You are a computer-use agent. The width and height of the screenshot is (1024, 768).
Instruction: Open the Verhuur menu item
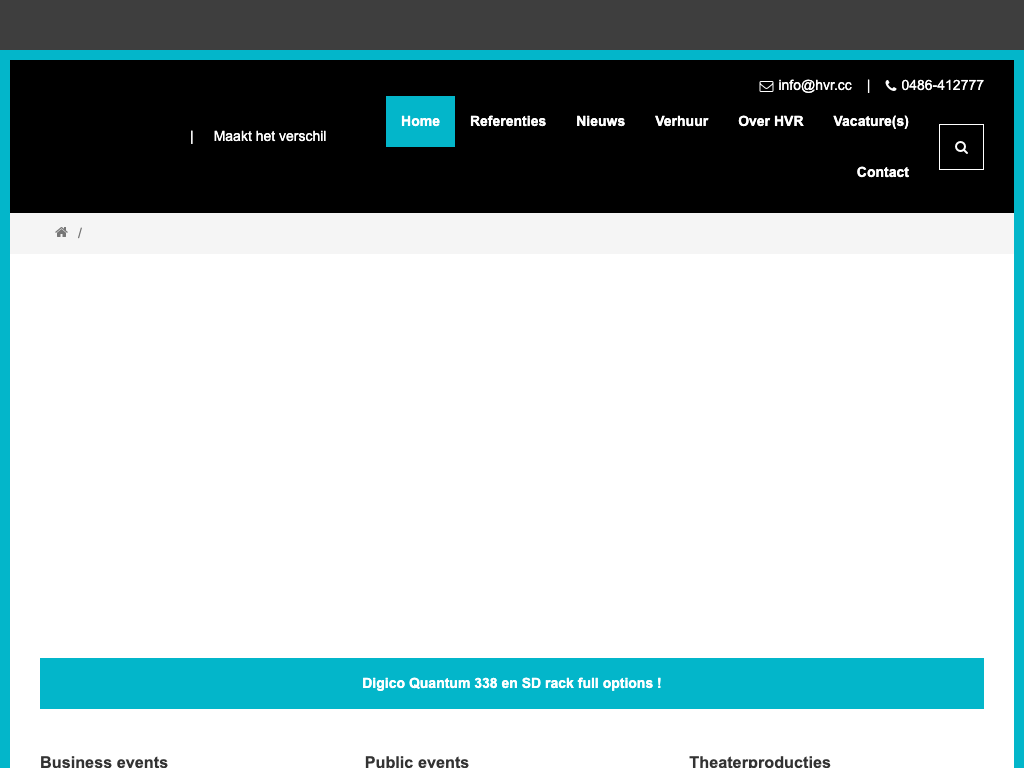click(x=681, y=121)
